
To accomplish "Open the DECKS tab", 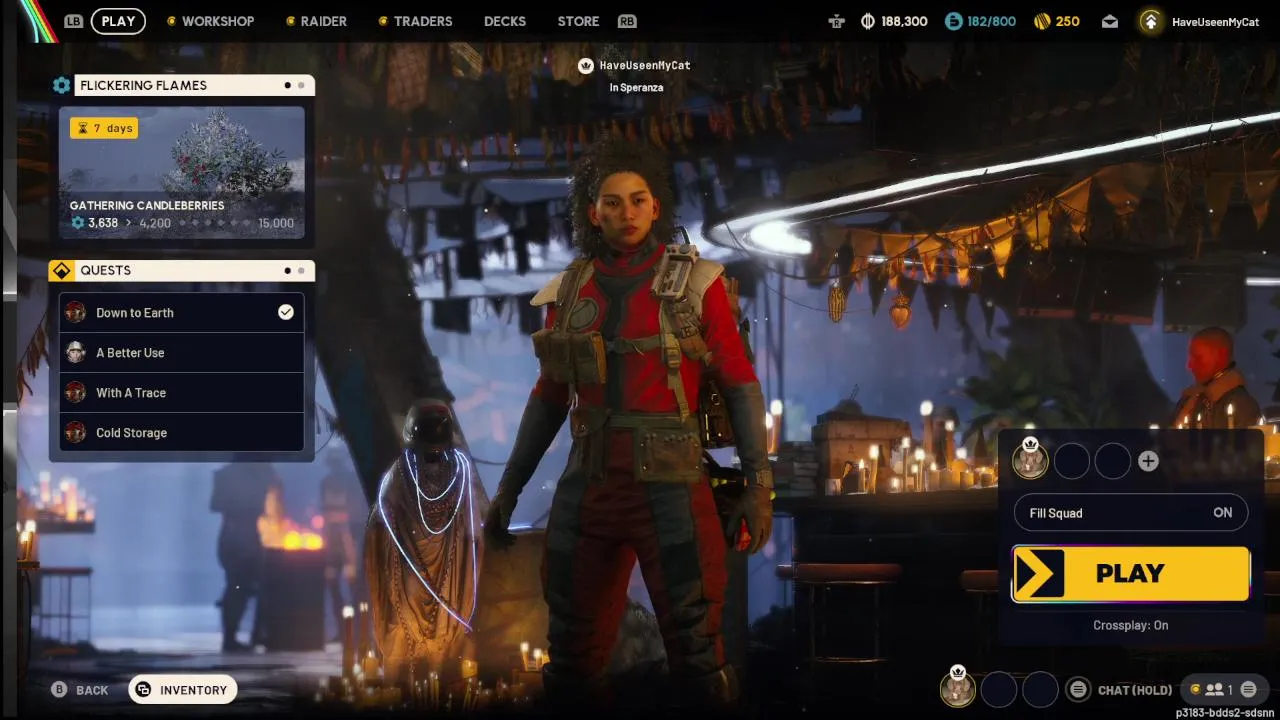I will click(x=505, y=21).
